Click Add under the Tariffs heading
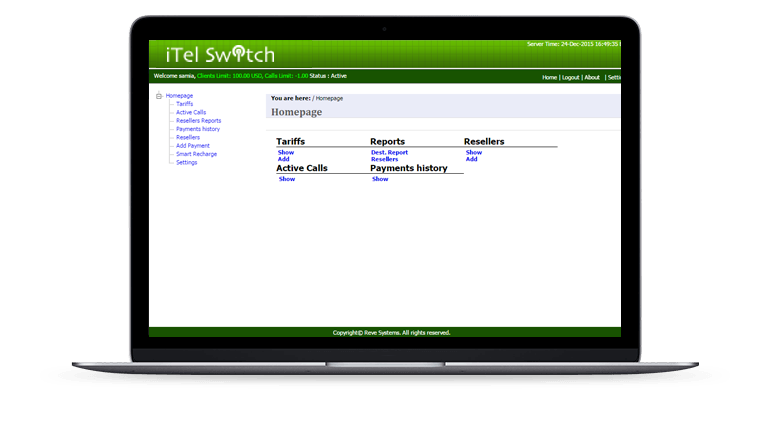 click(283, 159)
